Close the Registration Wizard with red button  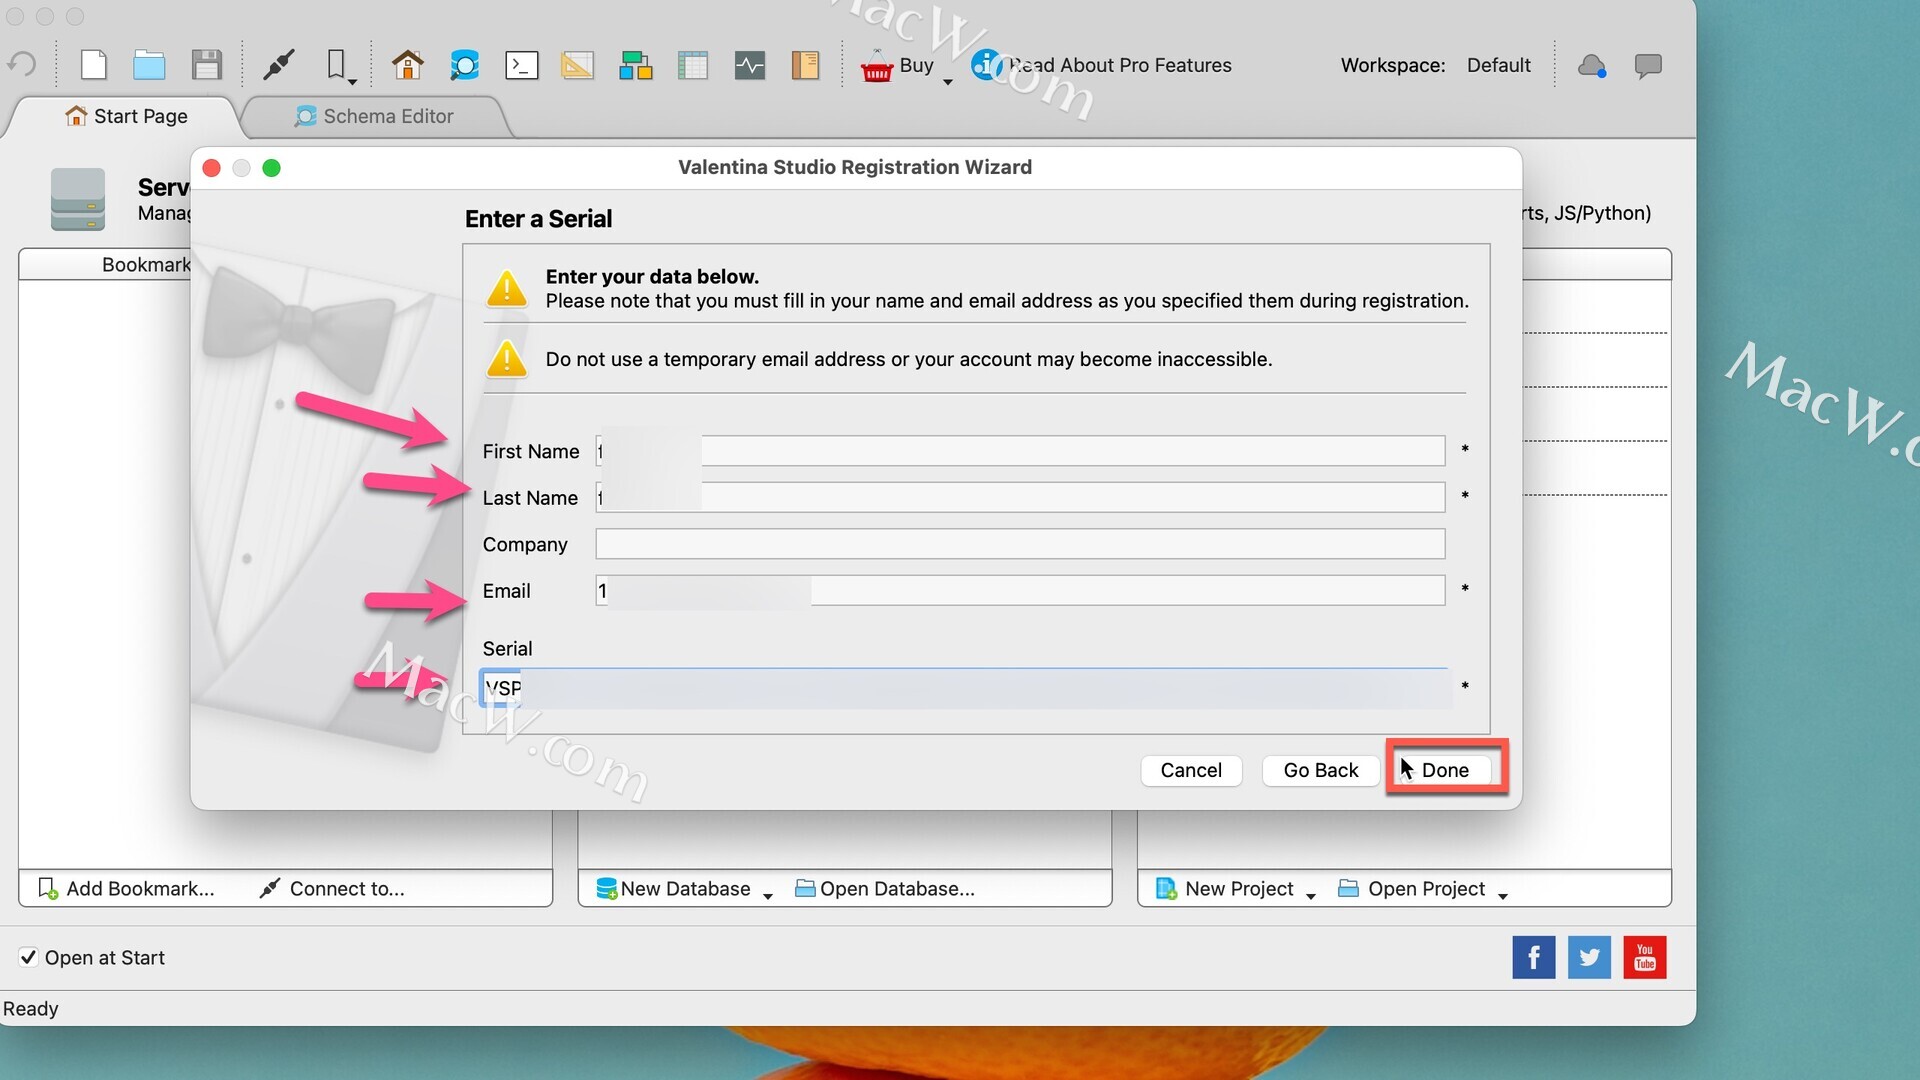(x=211, y=168)
